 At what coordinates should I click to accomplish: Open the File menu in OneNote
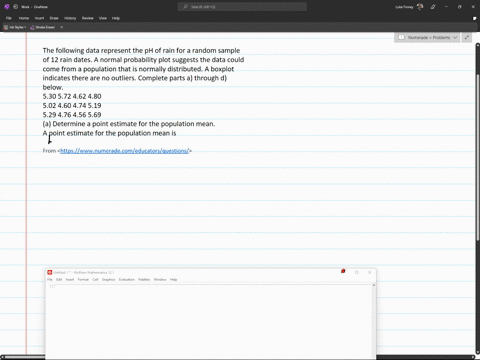(x=9, y=18)
